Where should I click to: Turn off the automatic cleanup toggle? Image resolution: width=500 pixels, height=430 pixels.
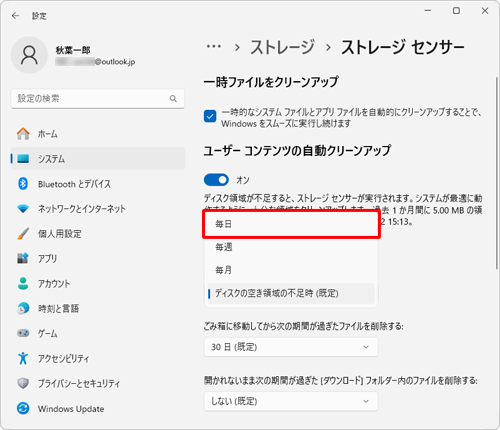coord(216,180)
